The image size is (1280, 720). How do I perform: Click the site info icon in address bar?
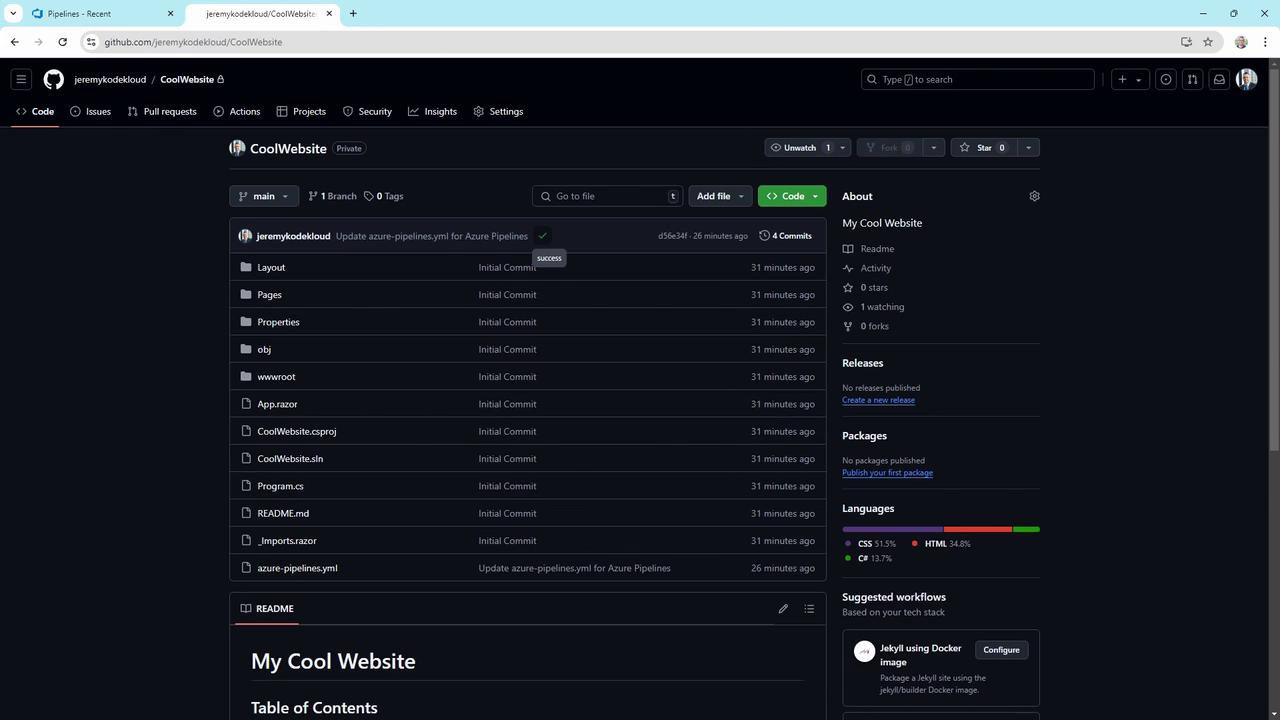[x=91, y=42]
